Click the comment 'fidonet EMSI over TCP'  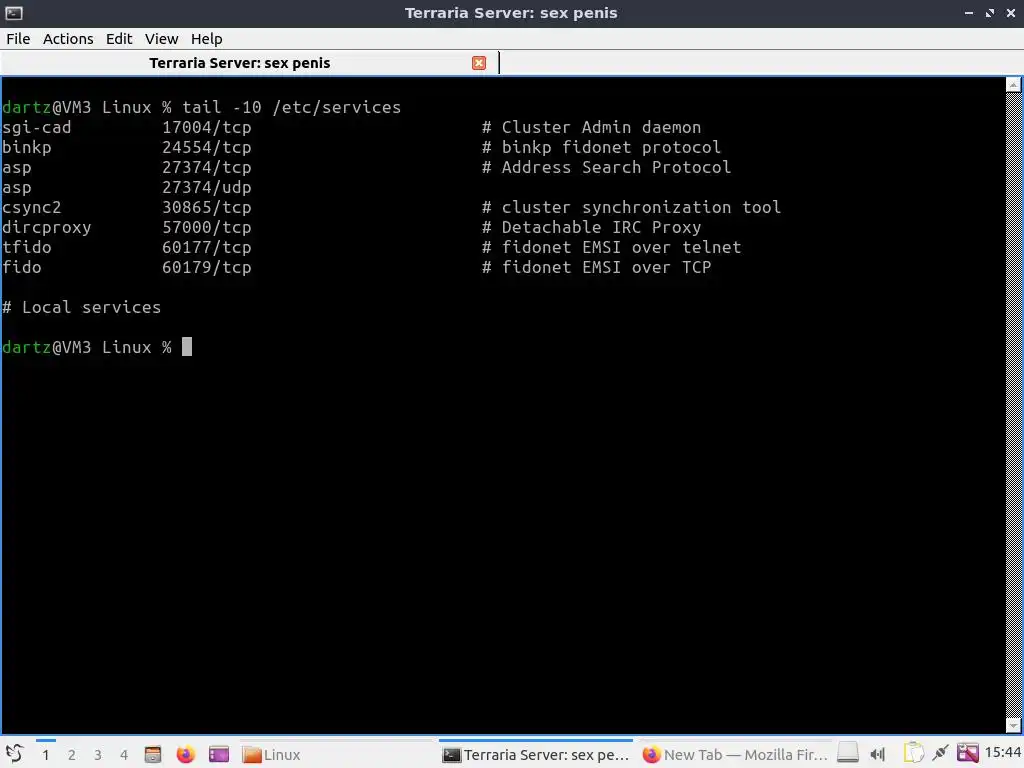[606, 268]
